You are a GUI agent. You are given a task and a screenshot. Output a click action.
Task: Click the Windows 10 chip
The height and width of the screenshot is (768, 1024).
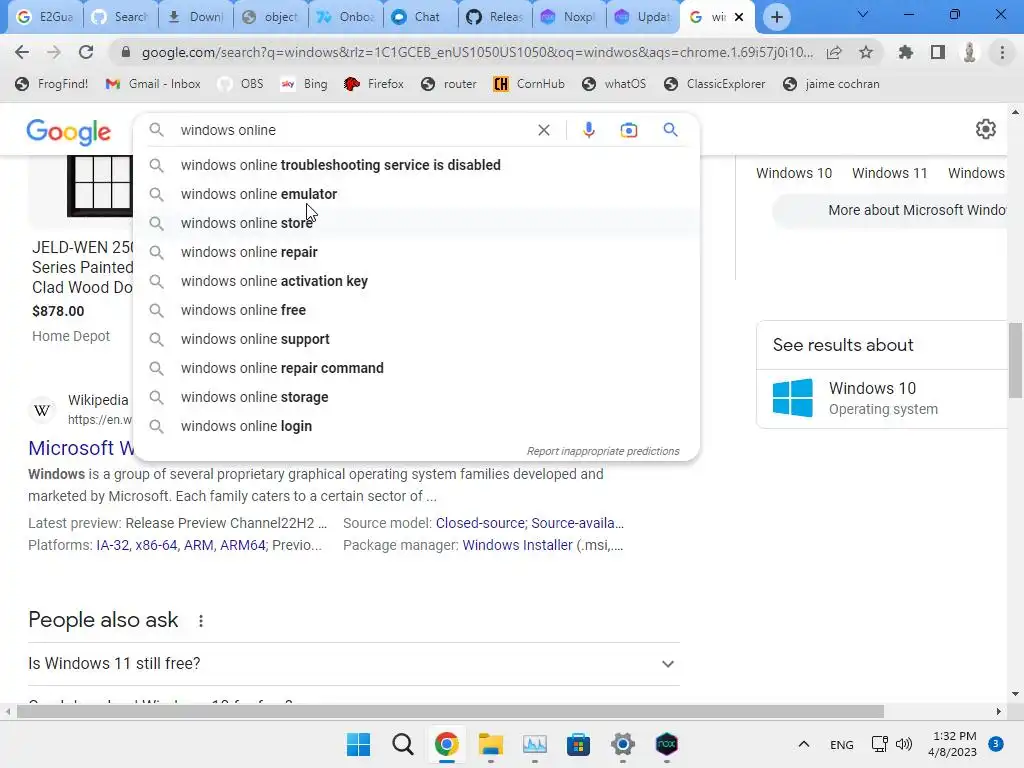(793, 173)
